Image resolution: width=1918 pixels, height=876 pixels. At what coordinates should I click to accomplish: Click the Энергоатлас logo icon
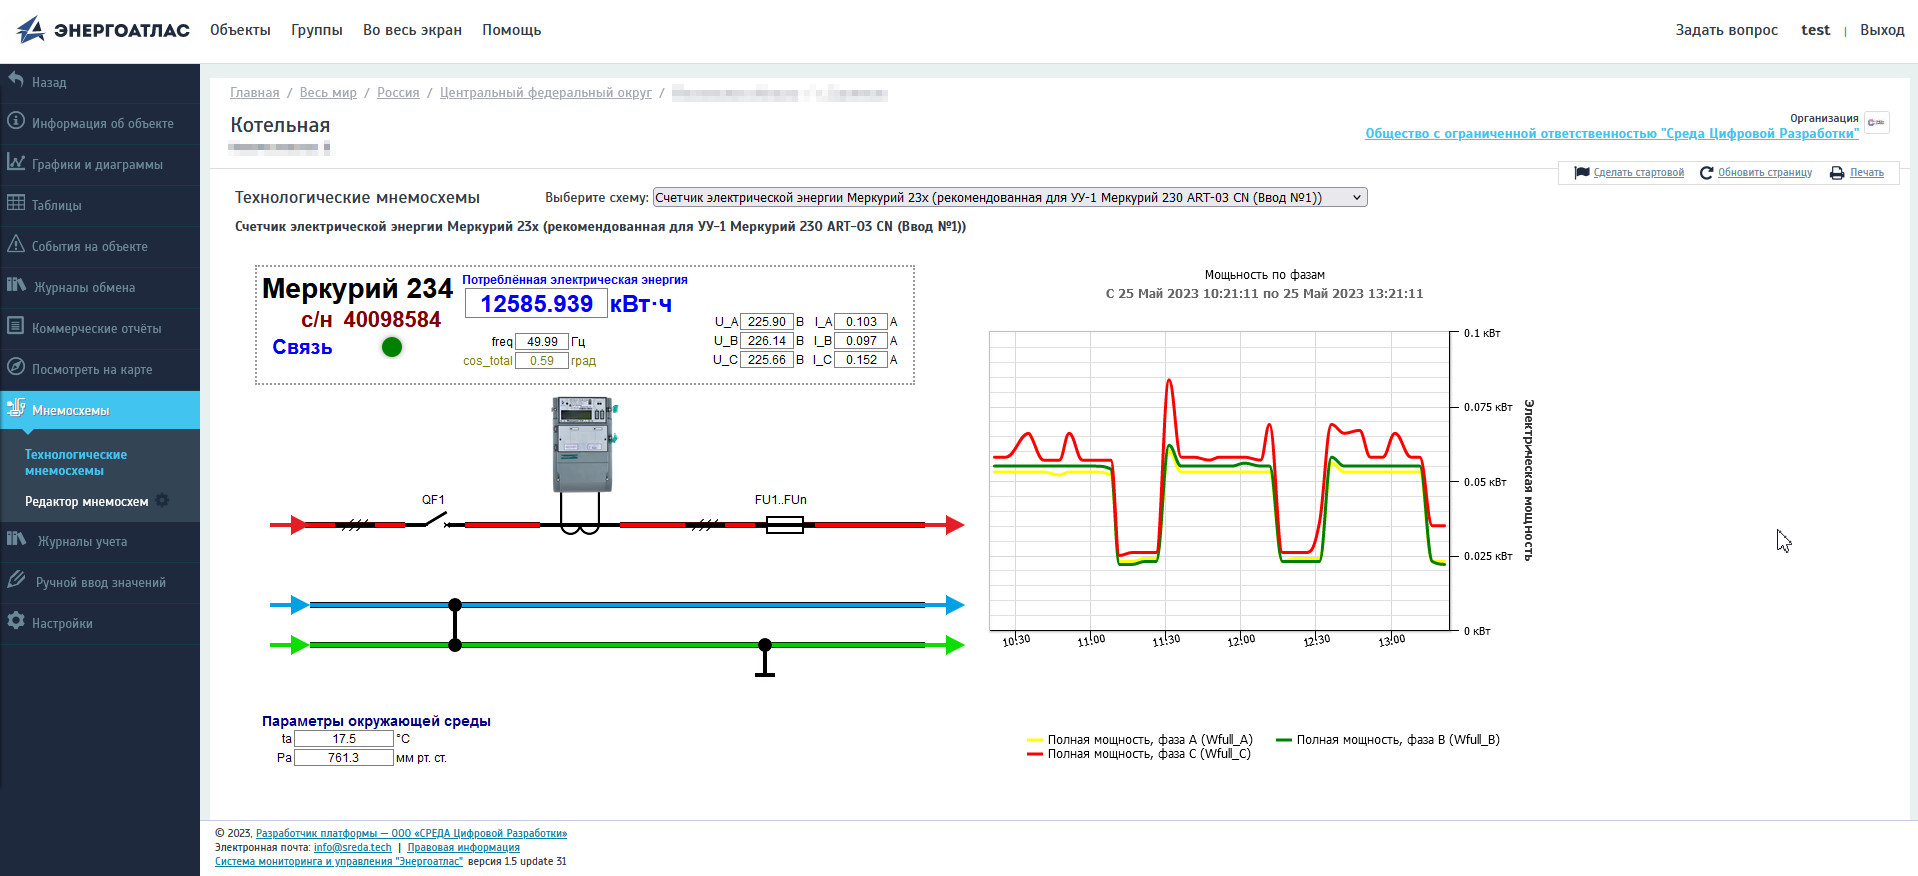[31, 30]
